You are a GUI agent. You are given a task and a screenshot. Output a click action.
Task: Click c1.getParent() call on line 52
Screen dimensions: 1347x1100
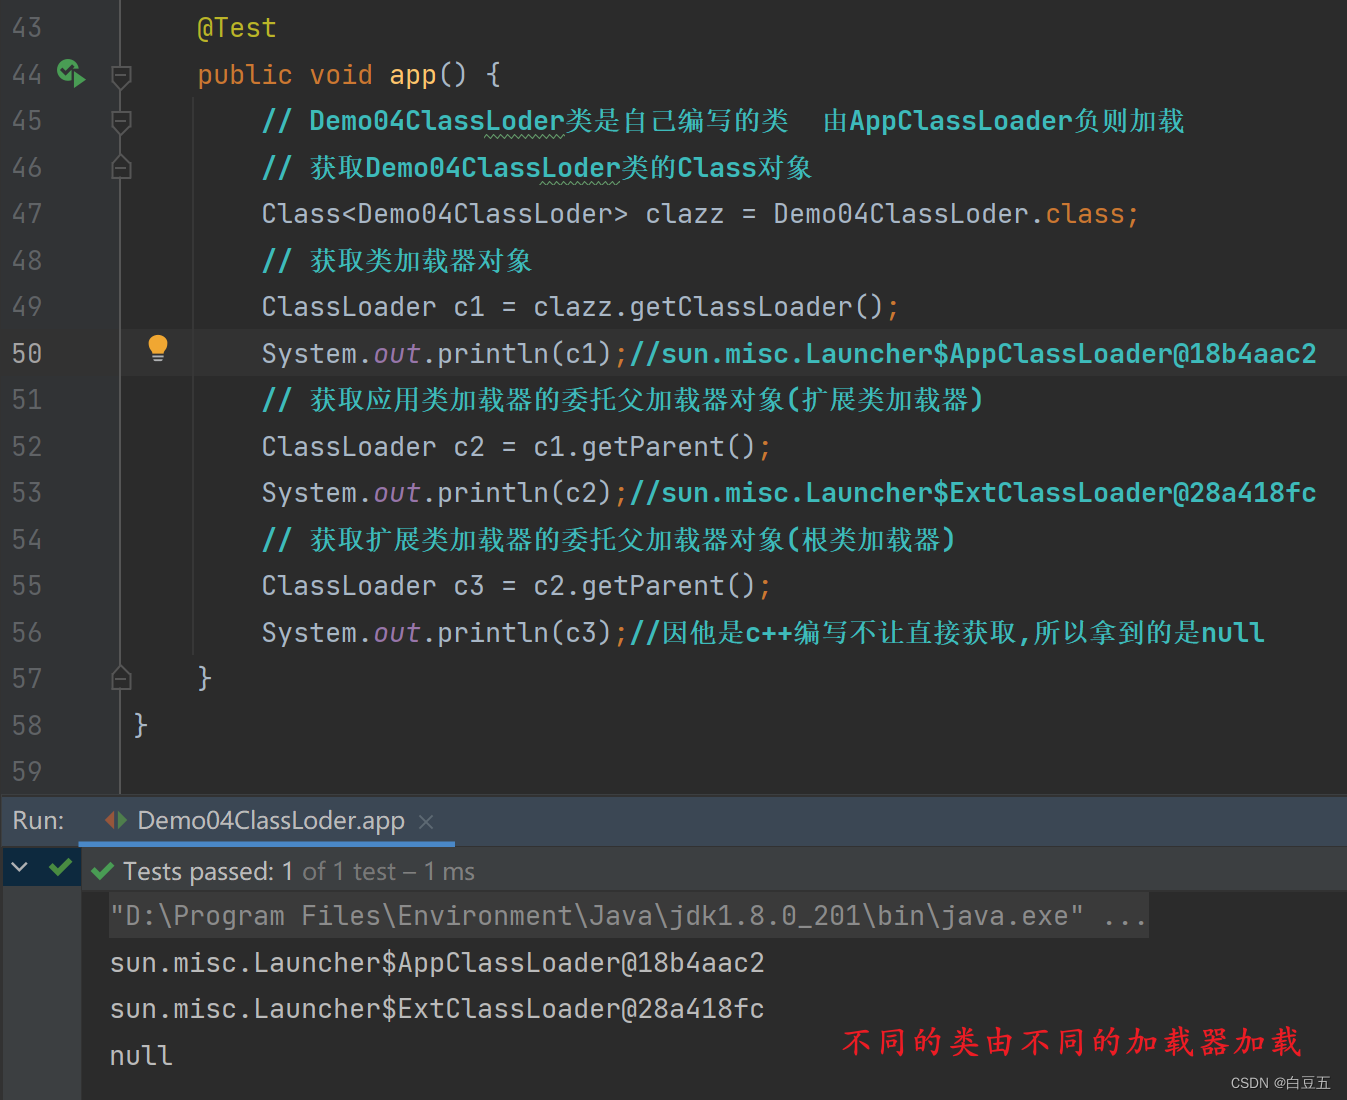644,447
